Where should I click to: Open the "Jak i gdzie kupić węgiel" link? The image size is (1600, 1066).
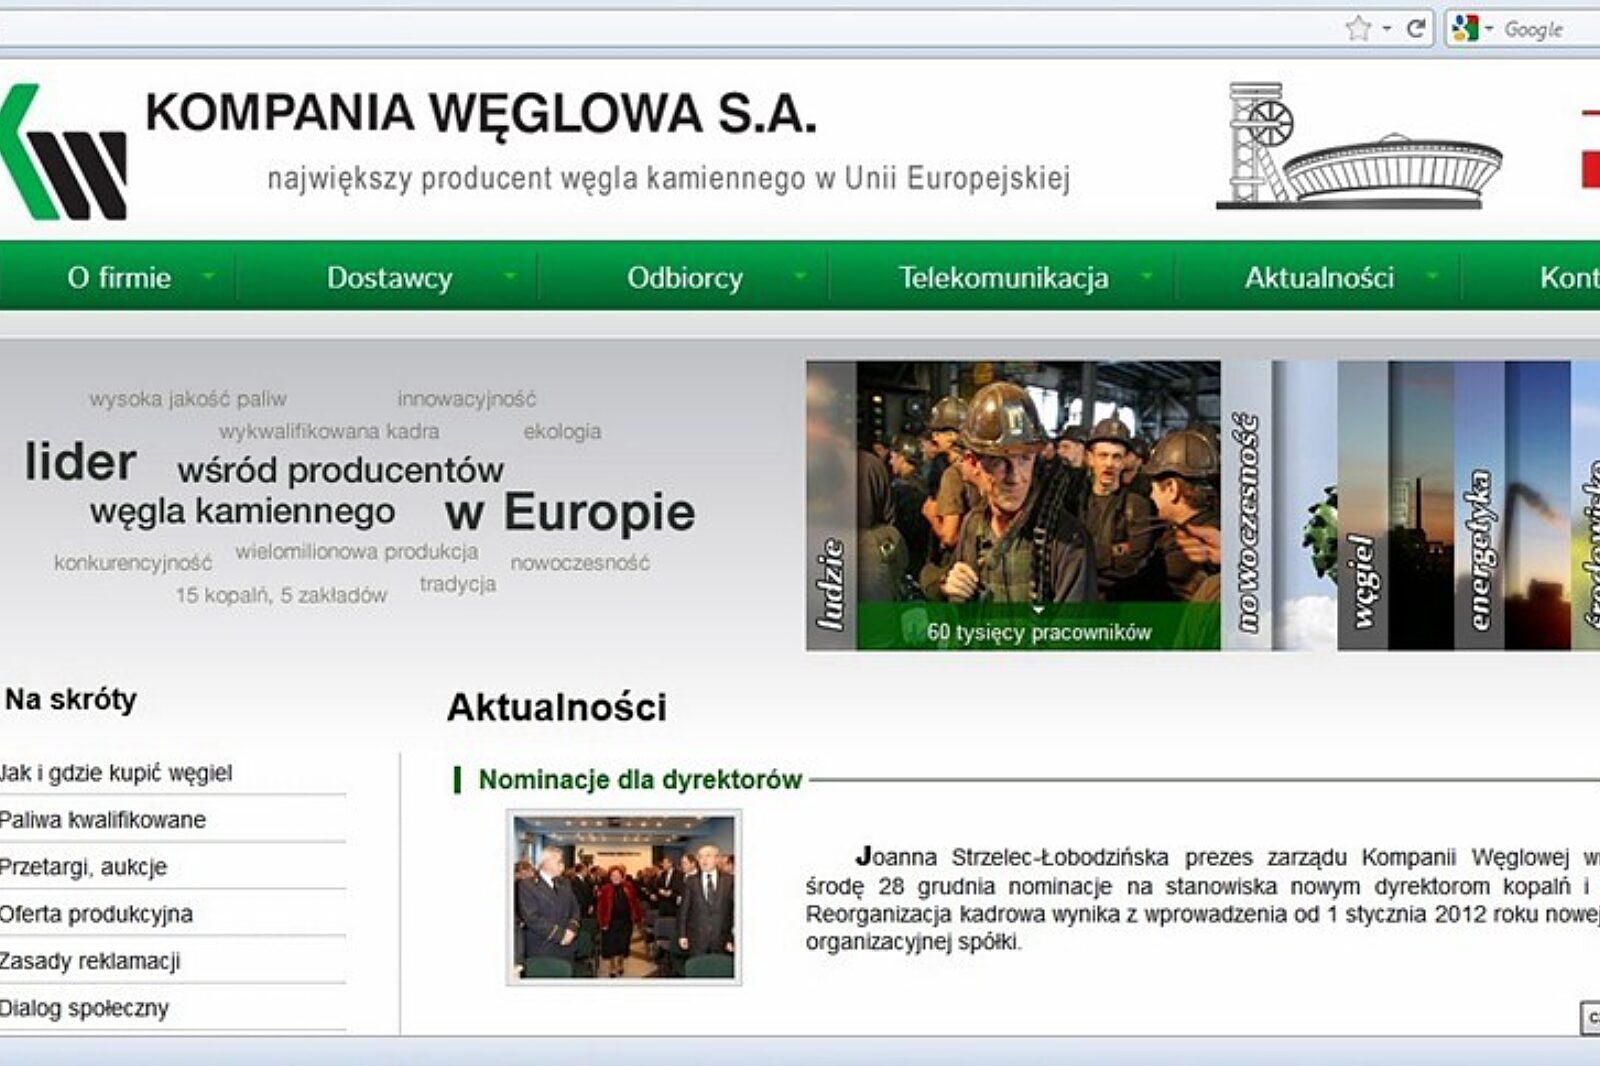[115, 771]
